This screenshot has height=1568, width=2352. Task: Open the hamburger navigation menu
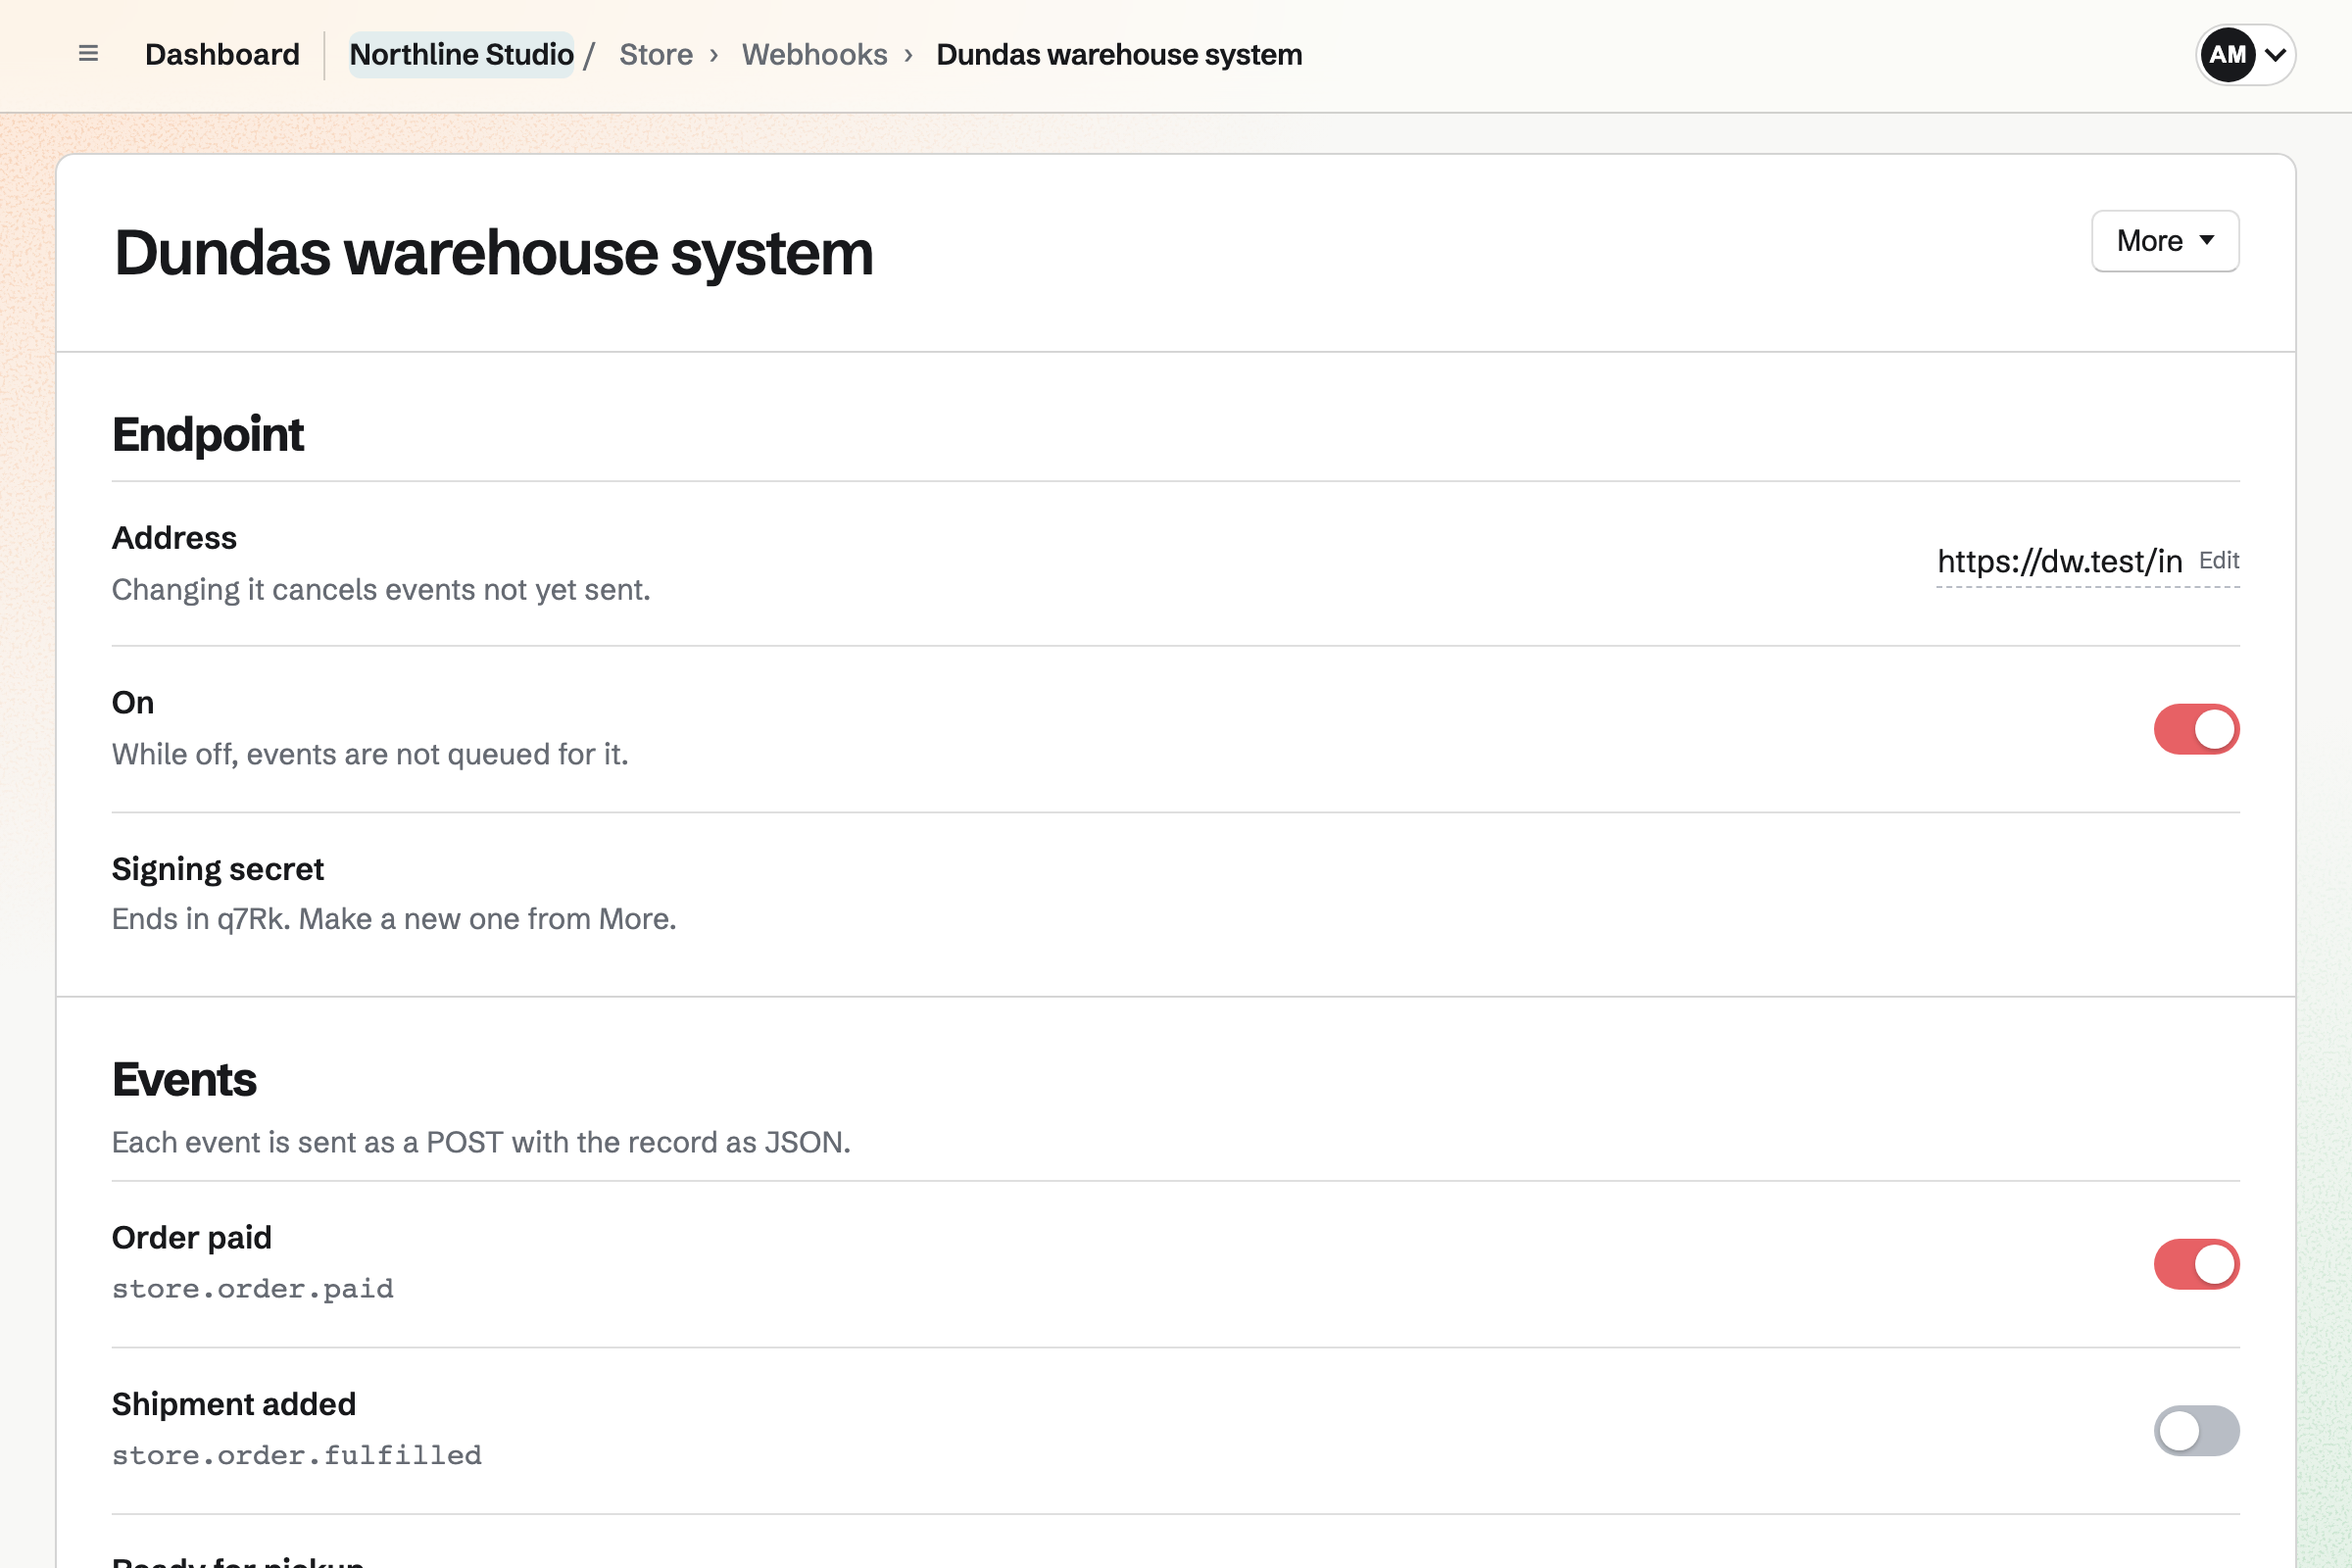(x=88, y=54)
